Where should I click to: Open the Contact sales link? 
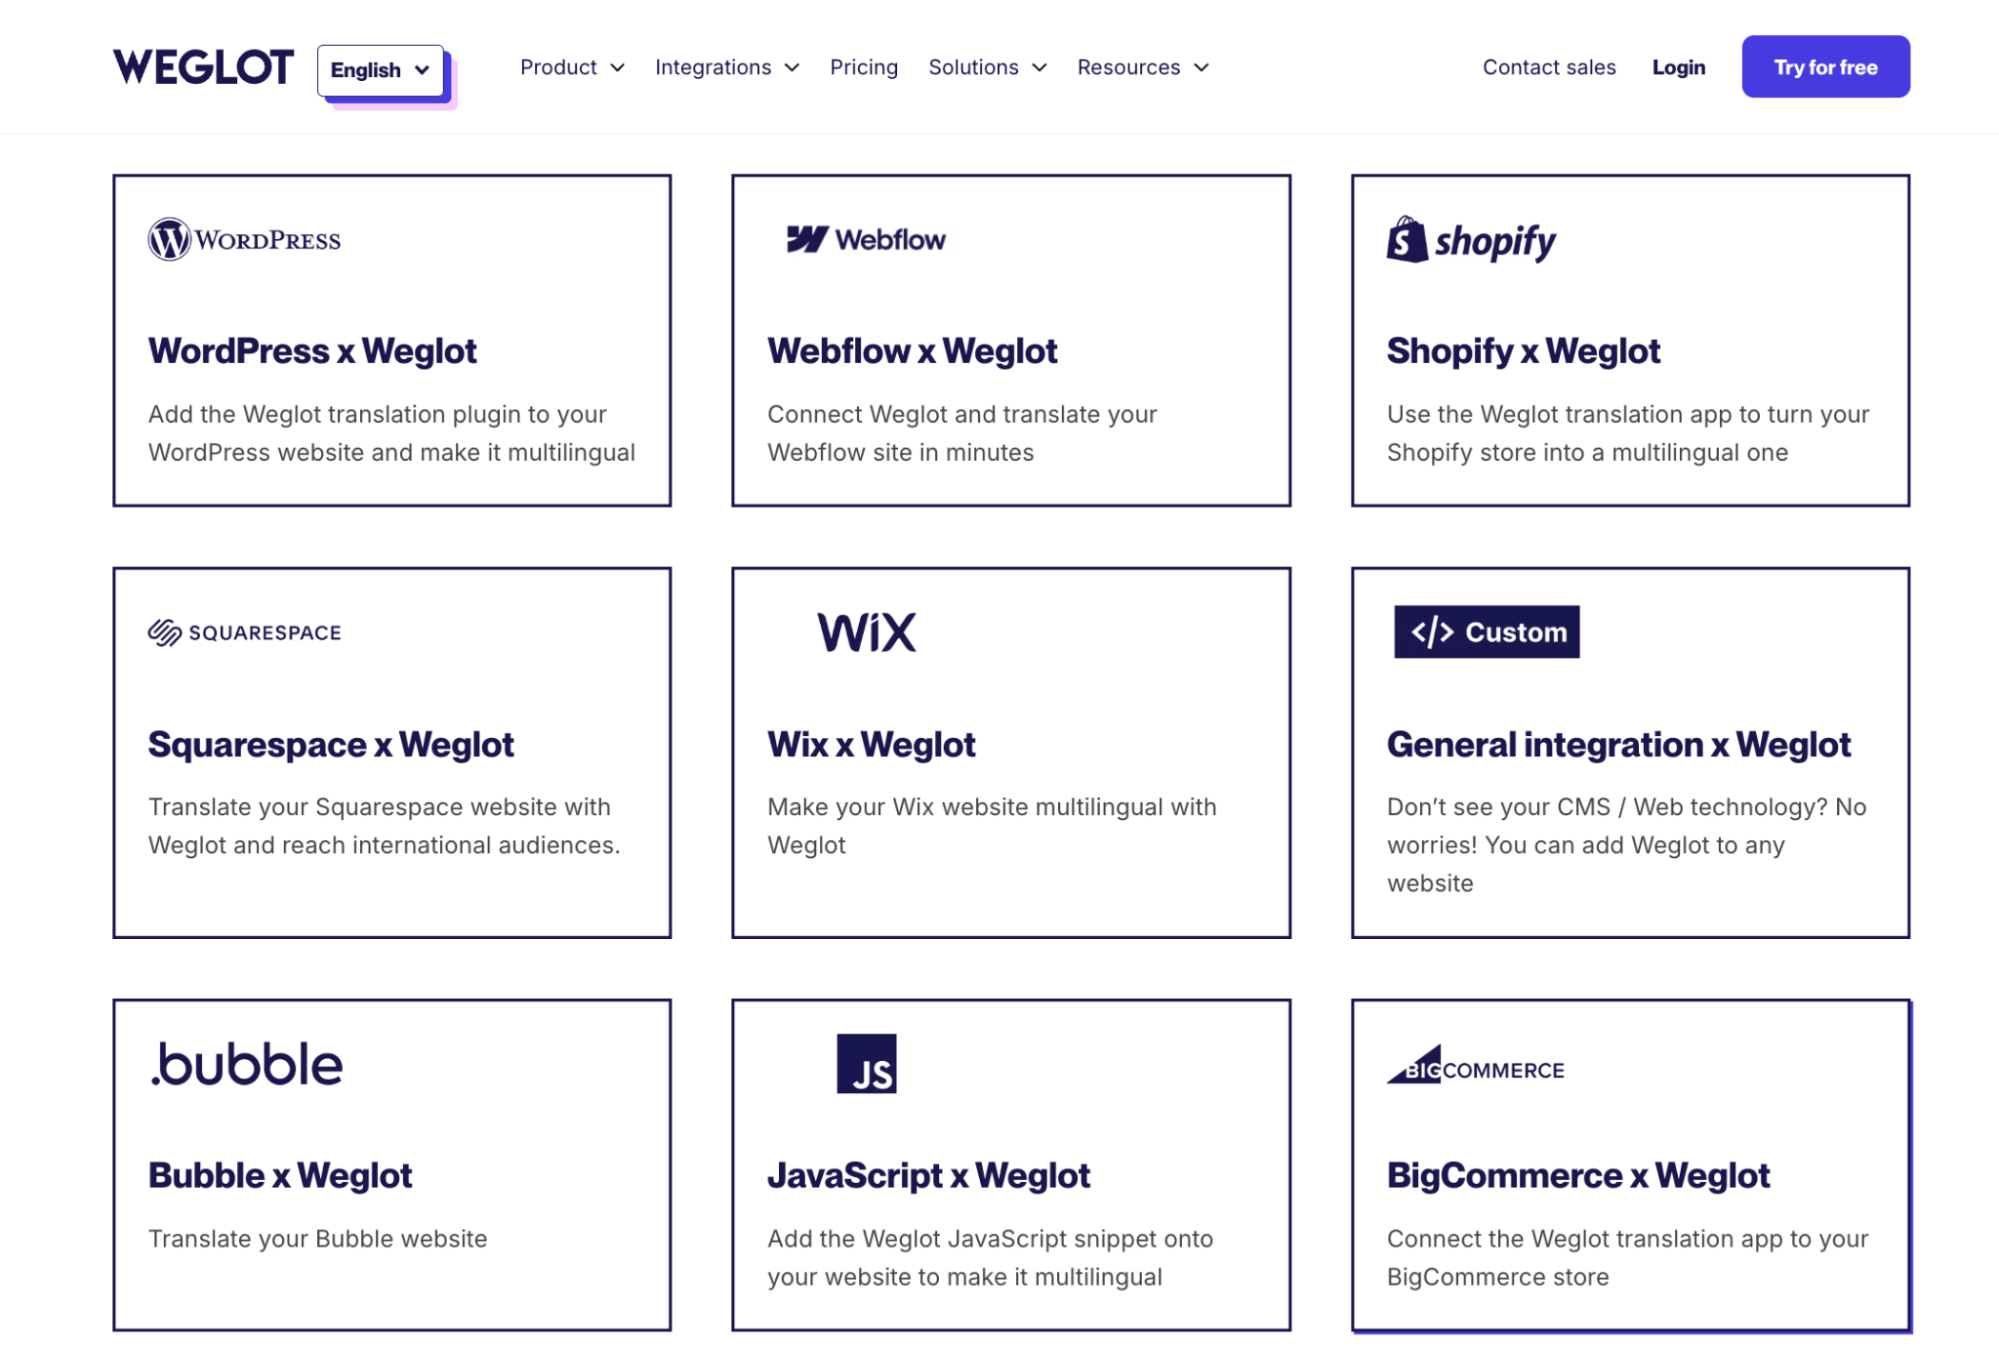point(1548,67)
